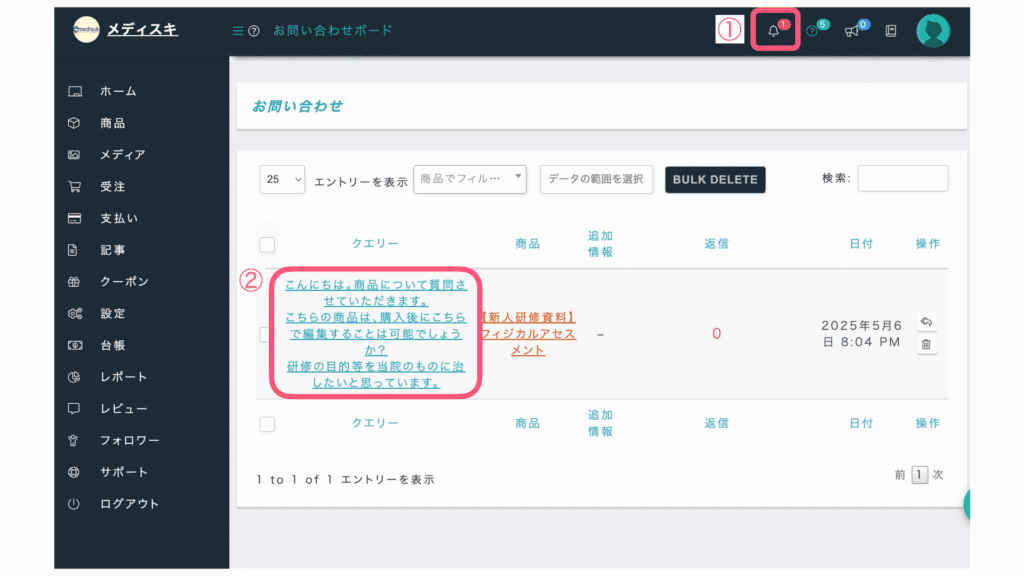
Task: Click the reply arrow icon in the row
Action: click(926, 322)
